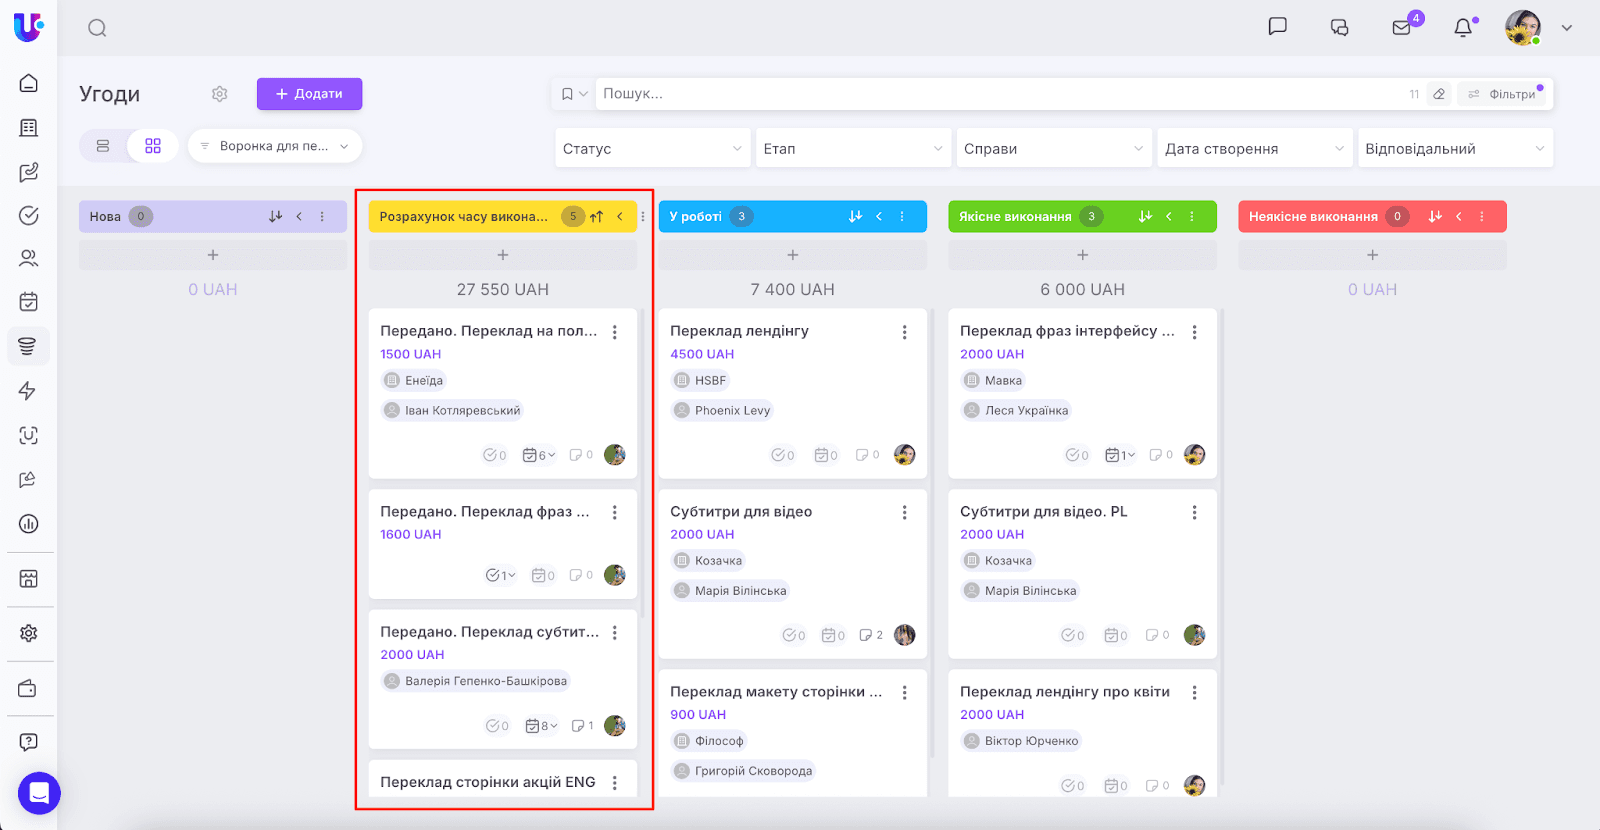Click the search magnifier icon in top bar

(97, 28)
